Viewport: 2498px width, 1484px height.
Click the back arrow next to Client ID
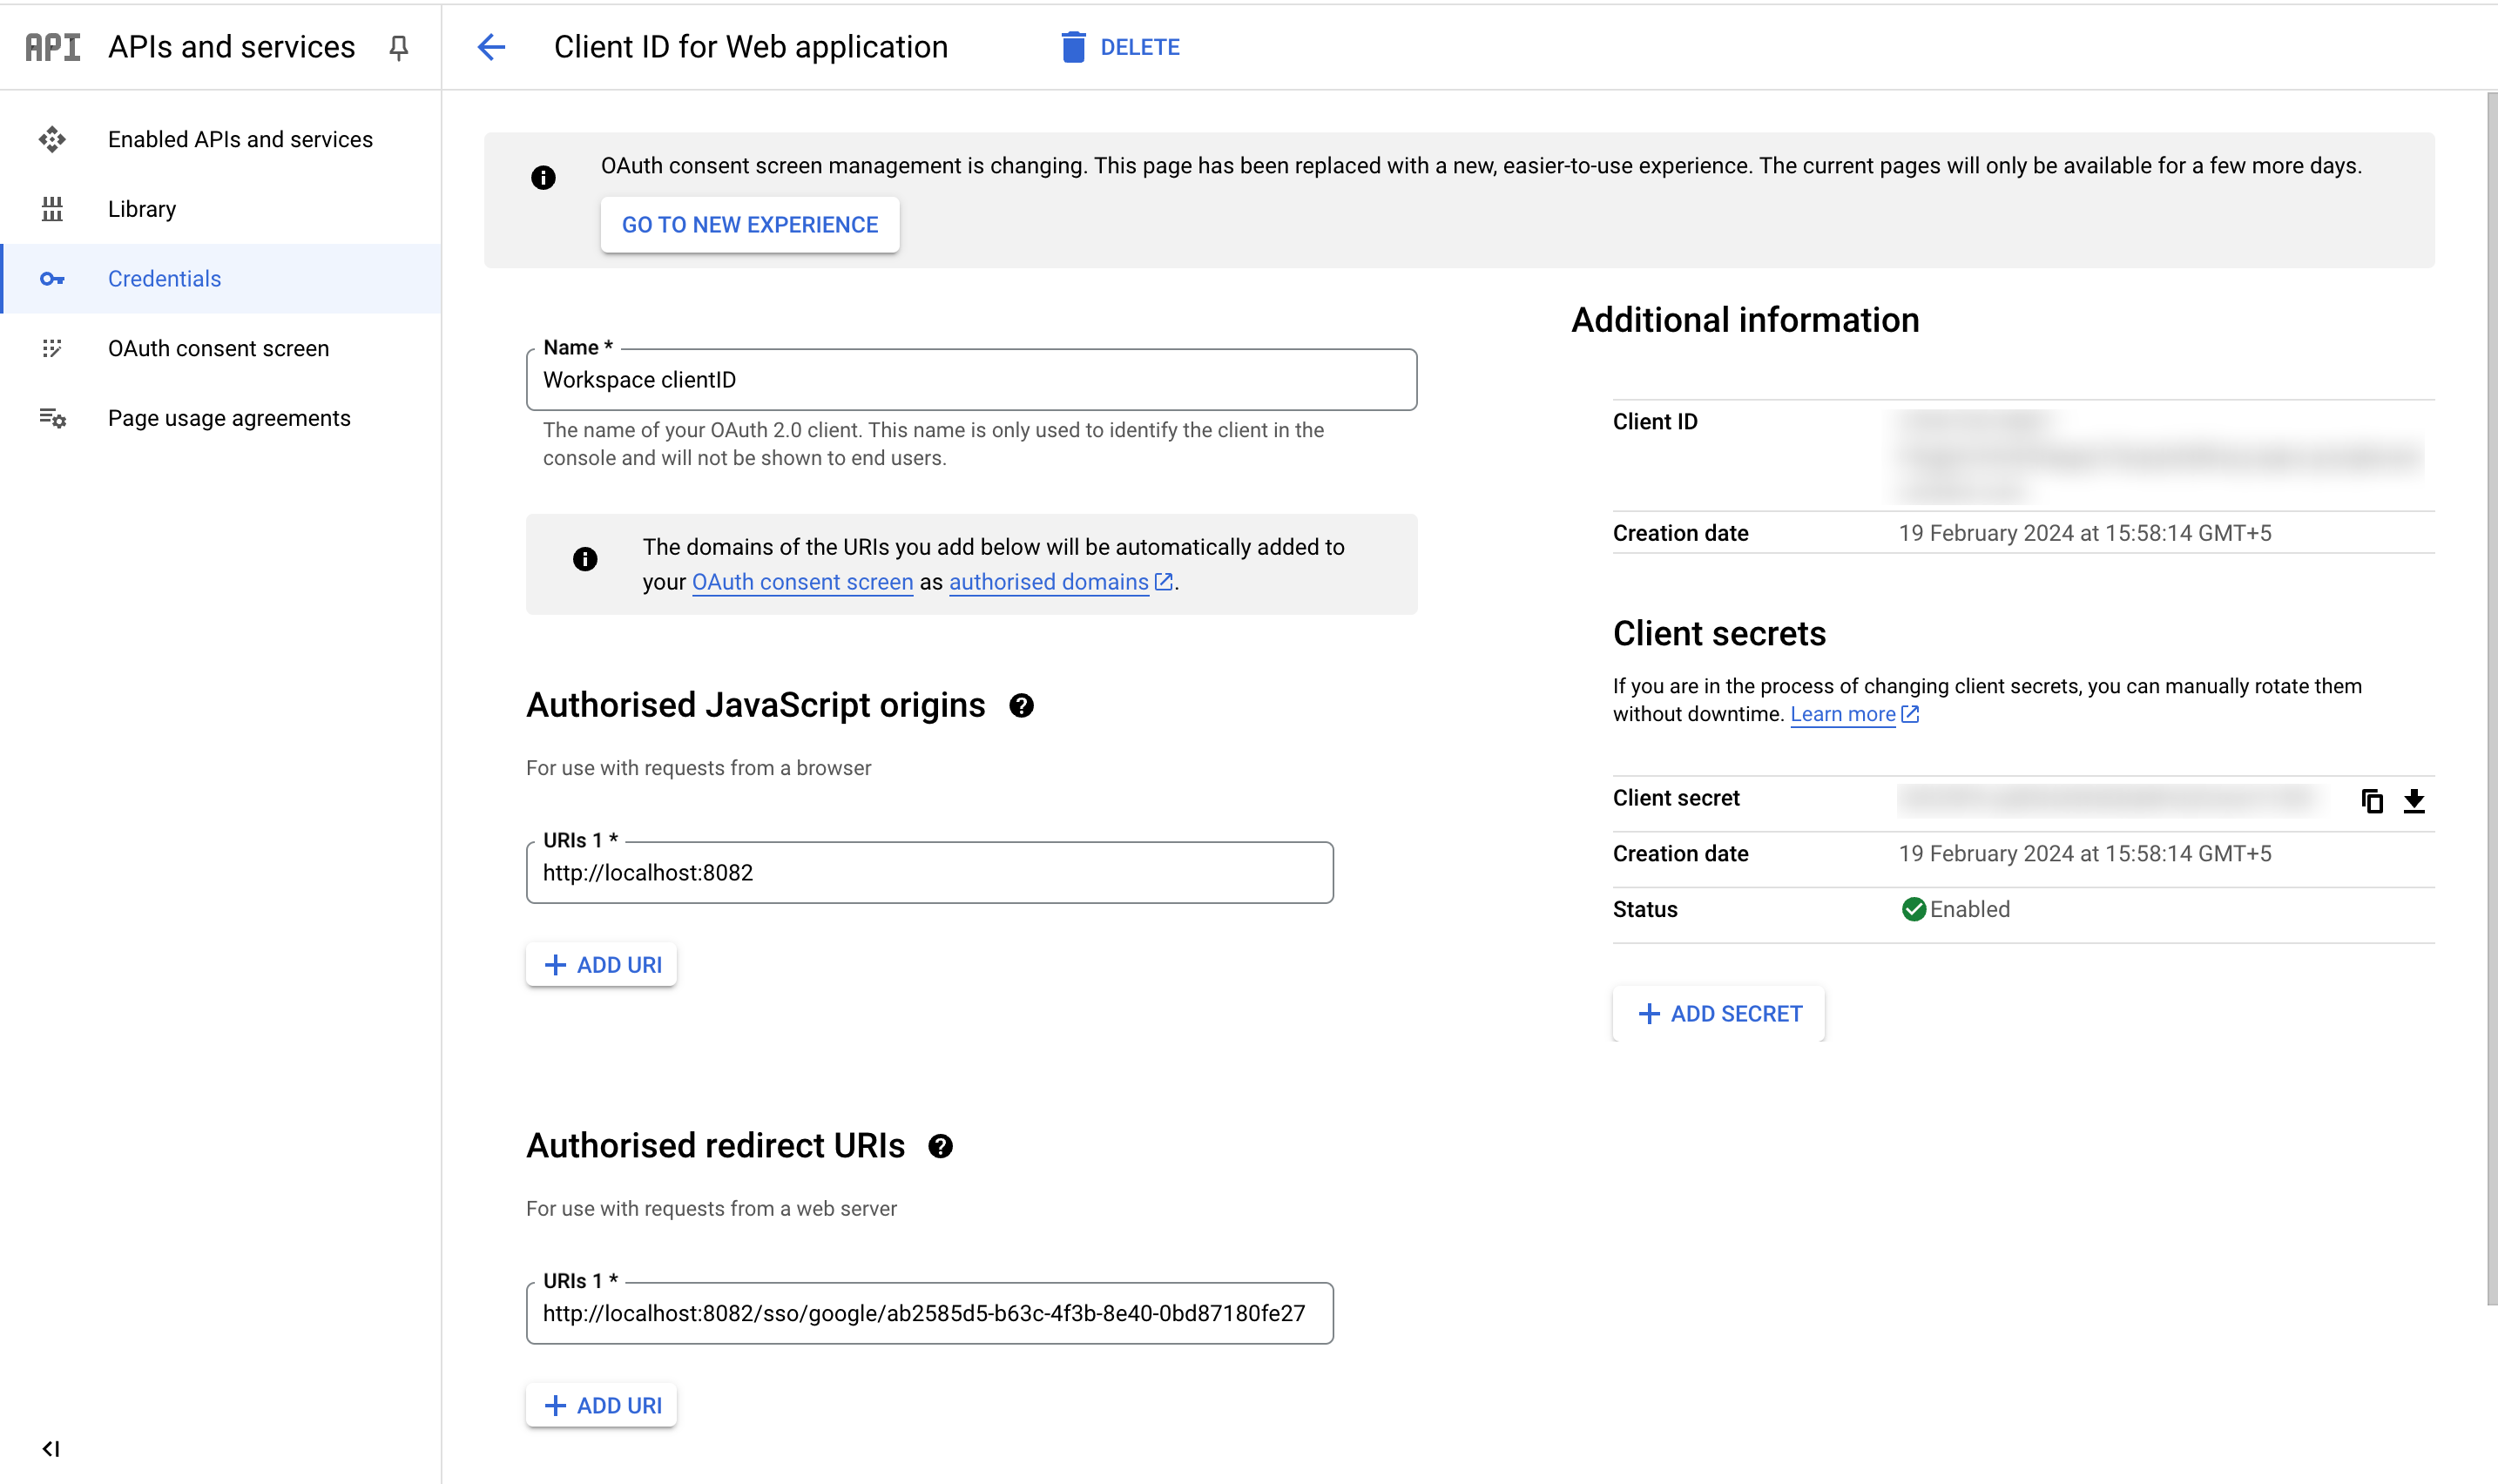491,47
